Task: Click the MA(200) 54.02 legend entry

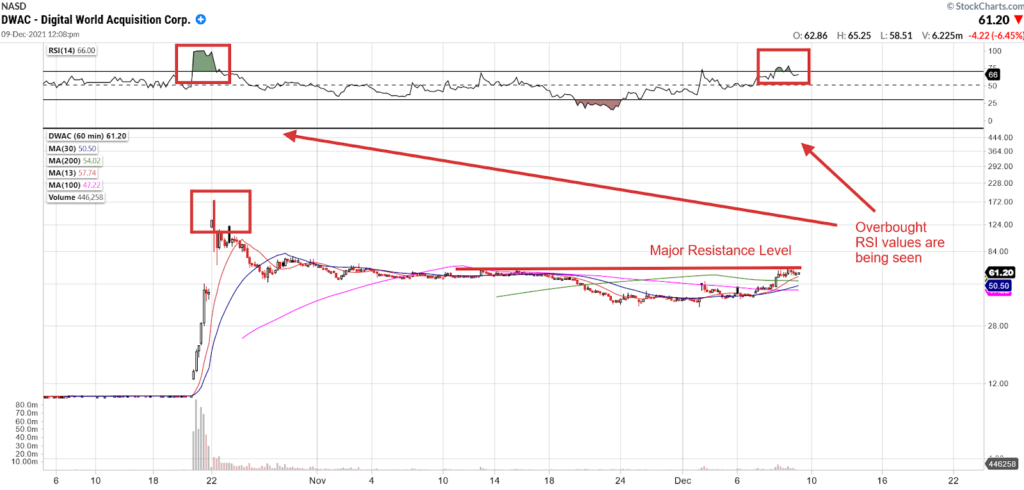Action: click(x=73, y=161)
